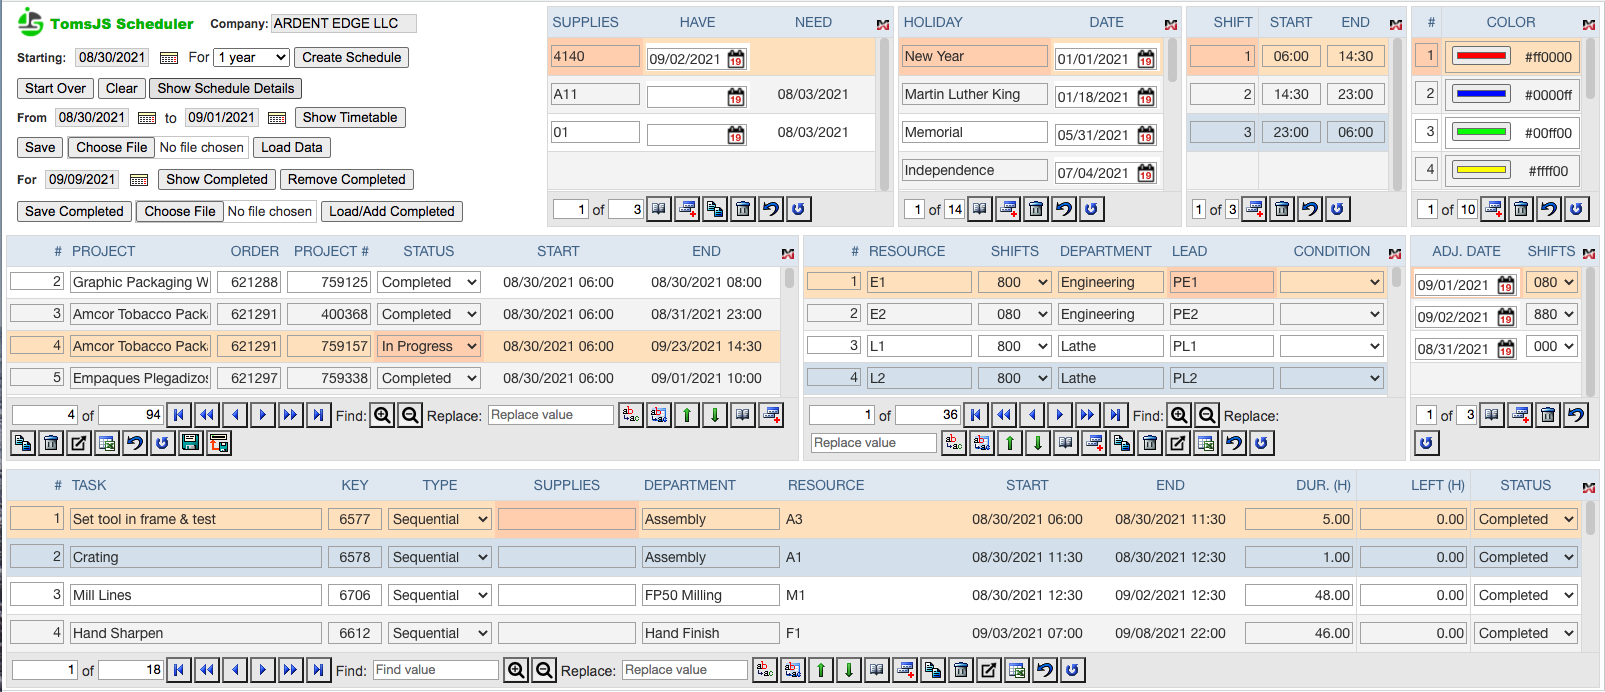Jump to first record in Task navigator

click(x=179, y=670)
